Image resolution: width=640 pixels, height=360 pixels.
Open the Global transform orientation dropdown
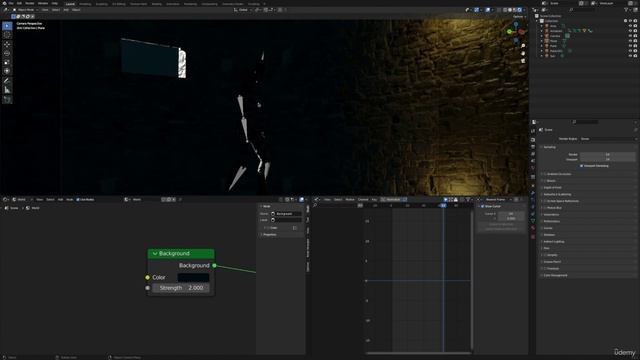242,10
